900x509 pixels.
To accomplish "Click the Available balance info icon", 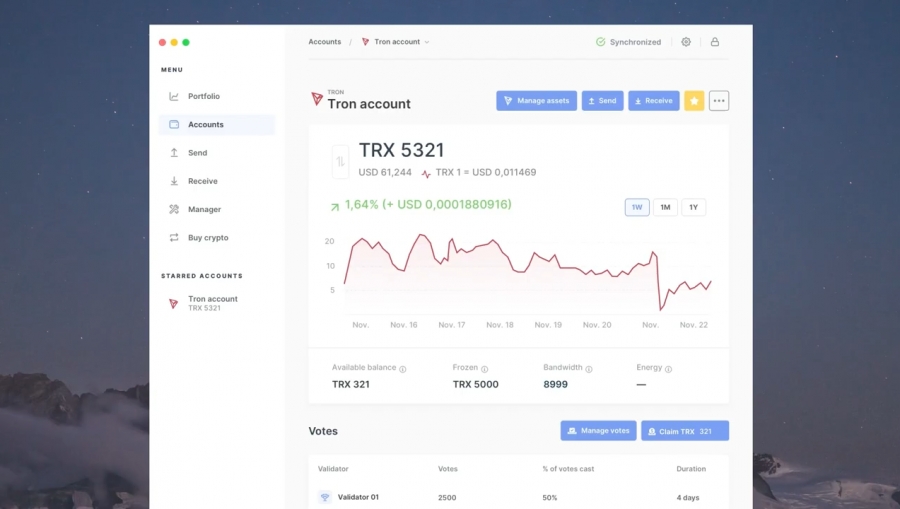I will [402, 369].
